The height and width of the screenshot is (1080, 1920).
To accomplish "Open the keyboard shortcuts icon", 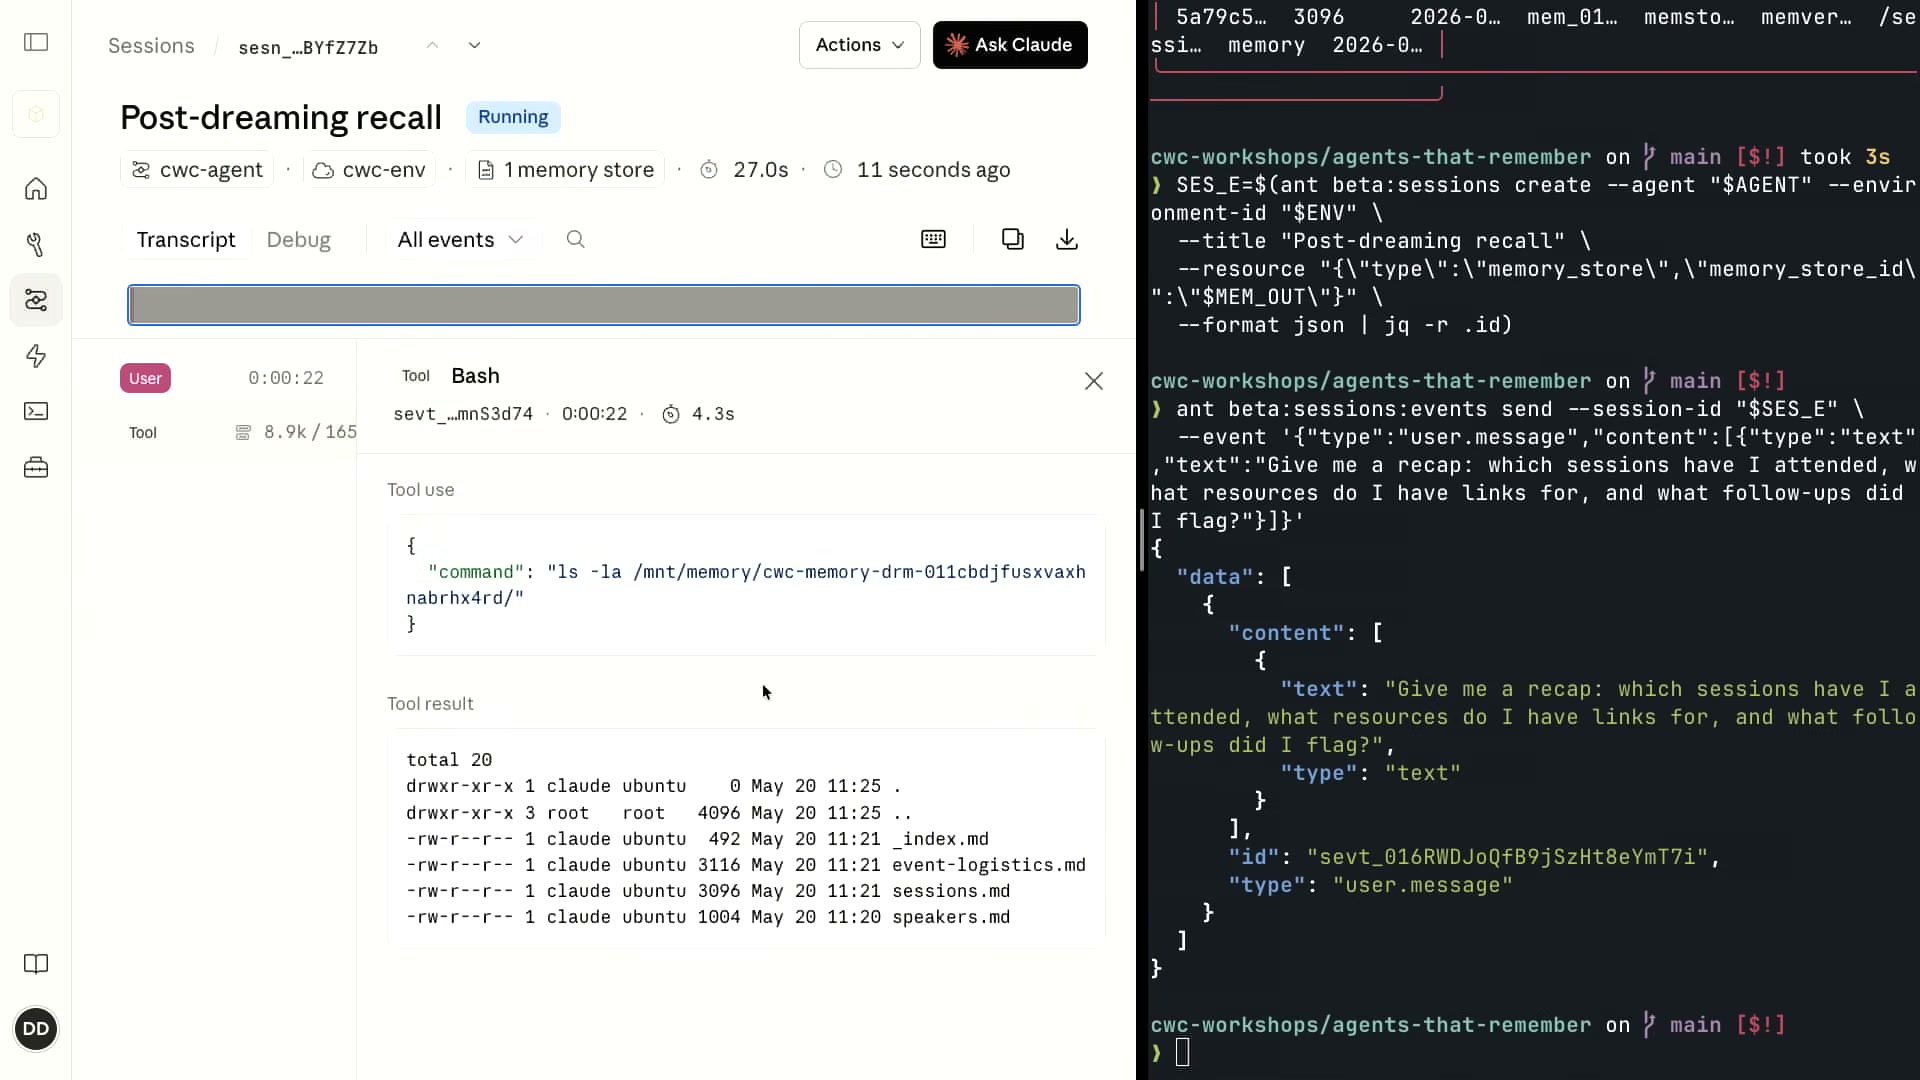I will tap(933, 239).
